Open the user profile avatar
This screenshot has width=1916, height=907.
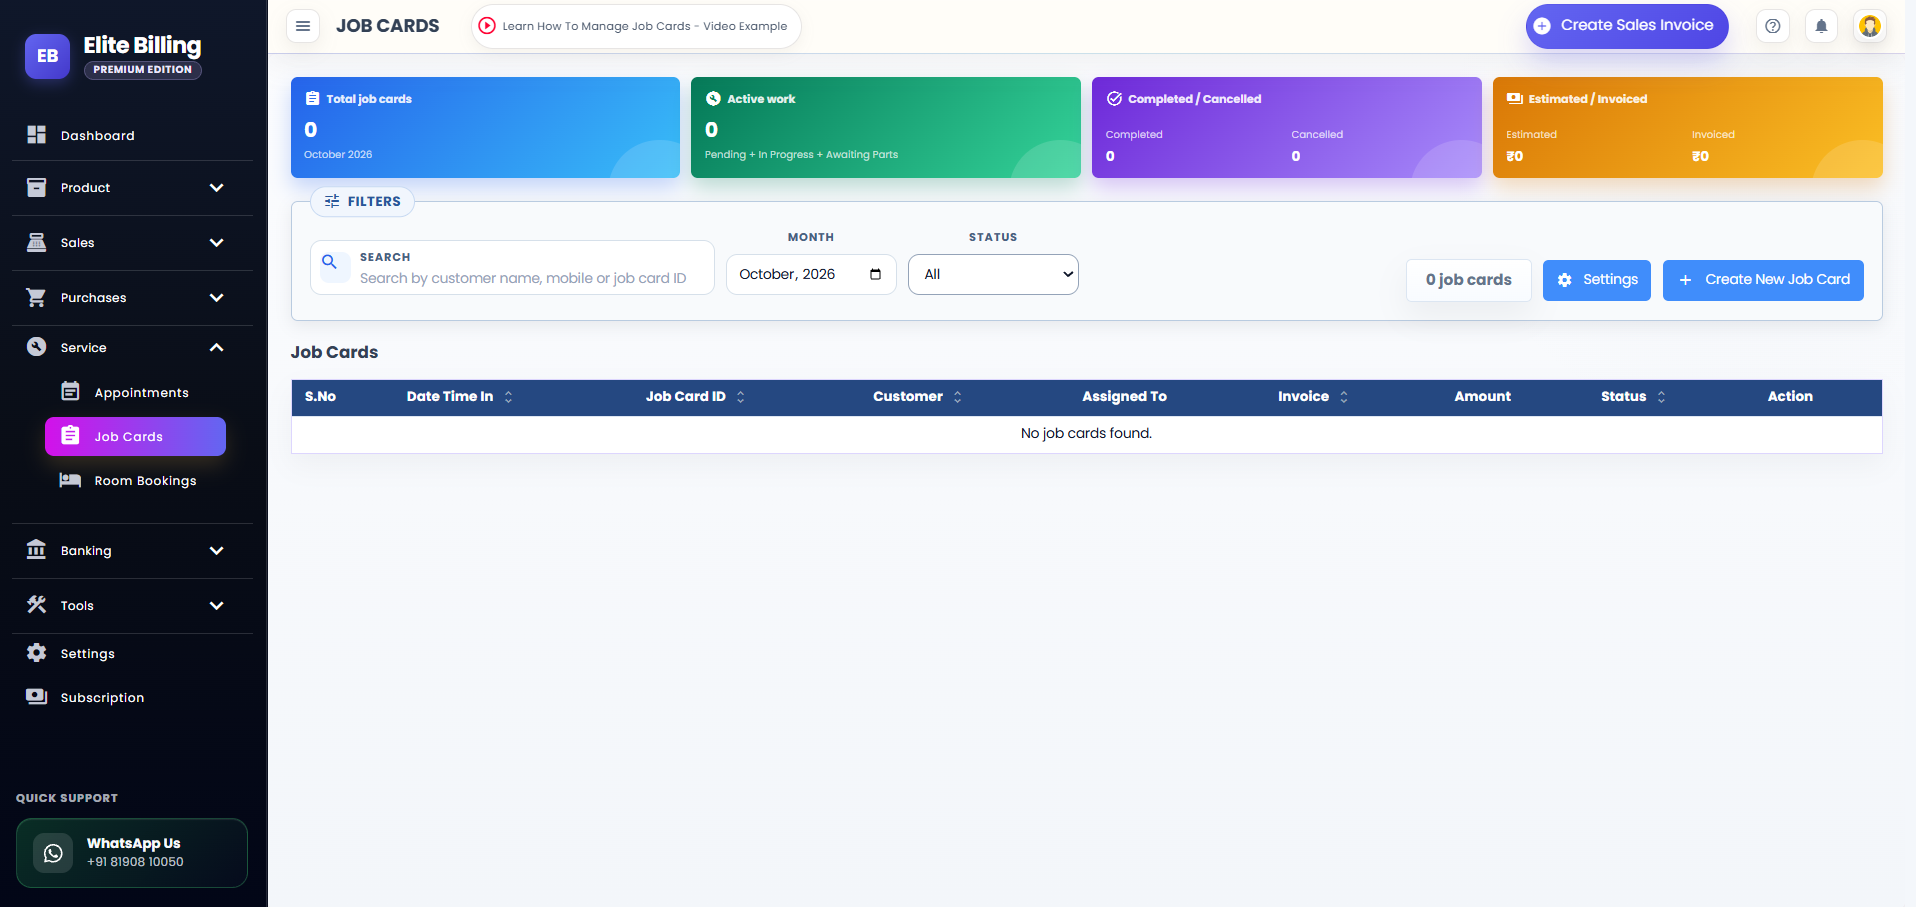pos(1869,26)
